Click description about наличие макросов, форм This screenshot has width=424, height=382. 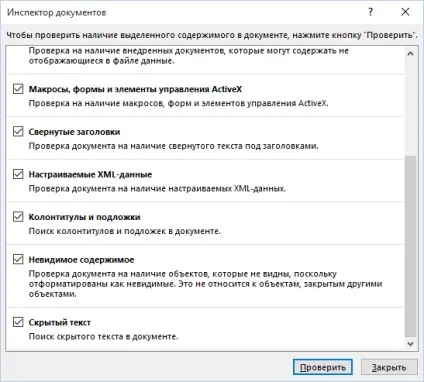(x=179, y=103)
